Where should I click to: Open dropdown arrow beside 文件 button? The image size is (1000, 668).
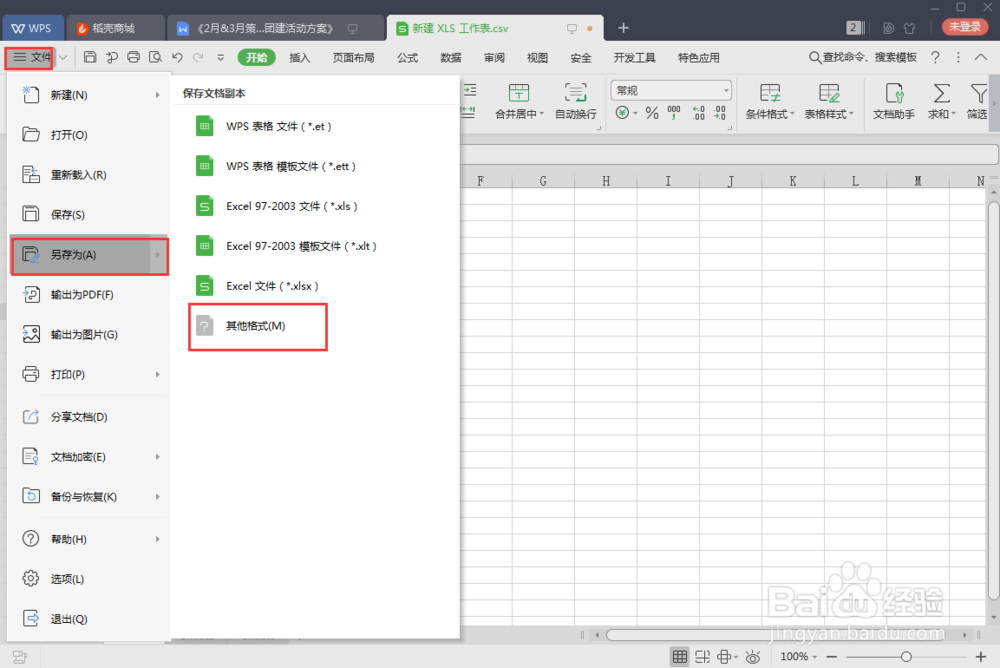pyautogui.click(x=63, y=57)
